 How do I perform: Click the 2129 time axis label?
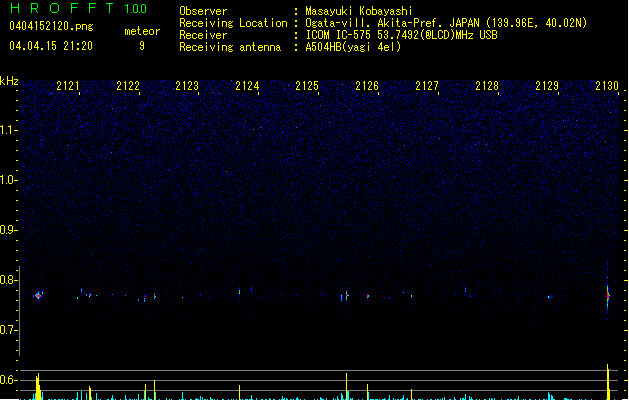[547, 86]
